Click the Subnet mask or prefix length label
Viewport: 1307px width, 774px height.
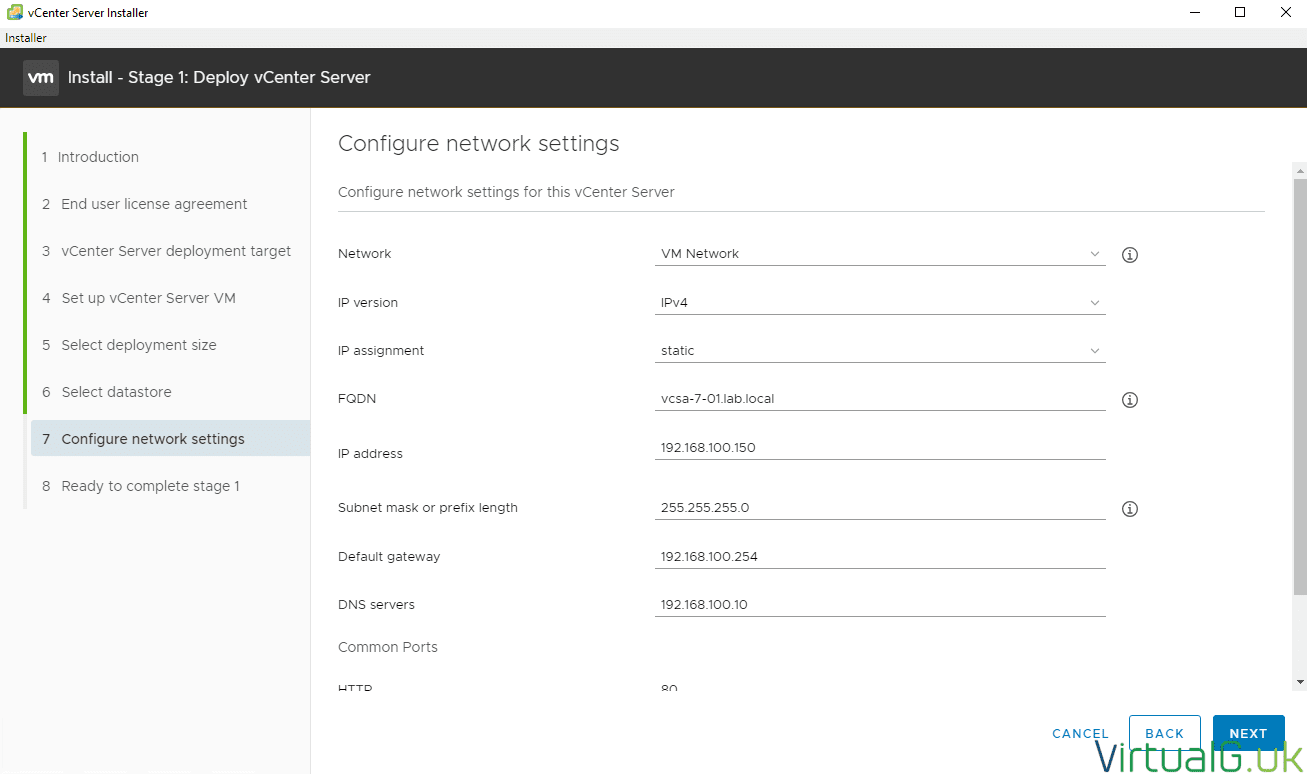(428, 507)
